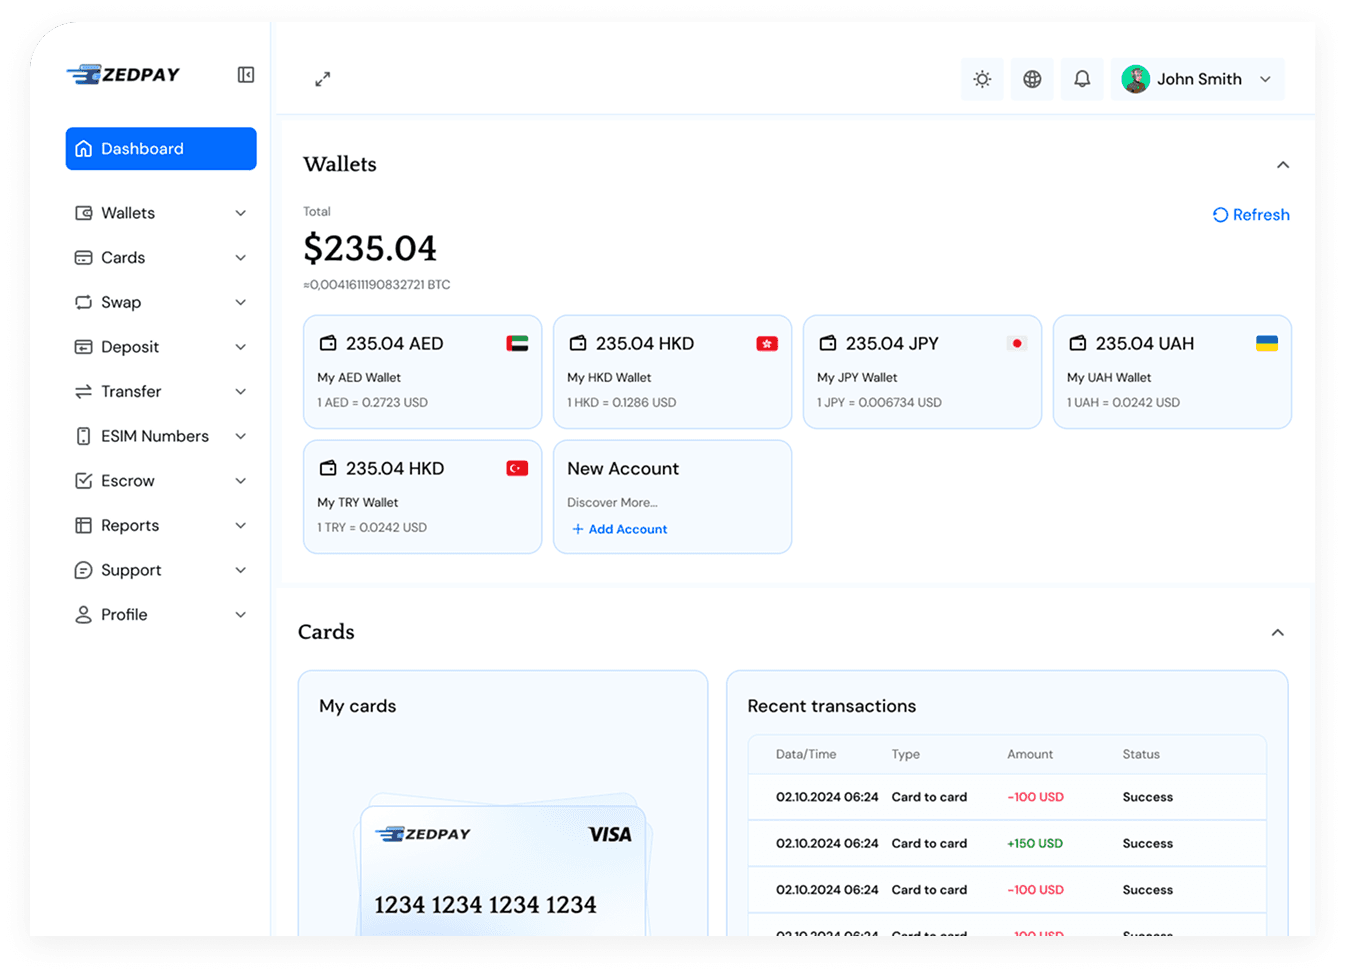Click the Reports sidebar icon
This screenshot has width=1346, height=974.
click(x=84, y=526)
